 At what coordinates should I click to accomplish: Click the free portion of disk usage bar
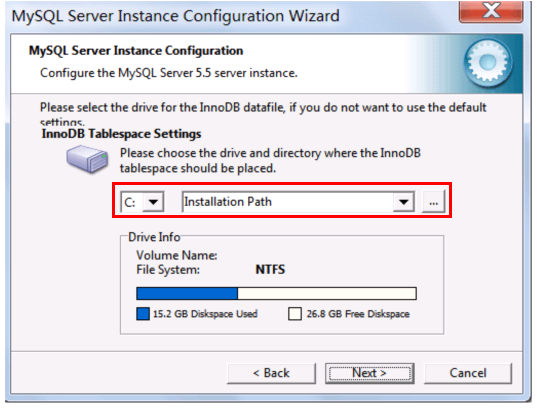click(327, 294)
